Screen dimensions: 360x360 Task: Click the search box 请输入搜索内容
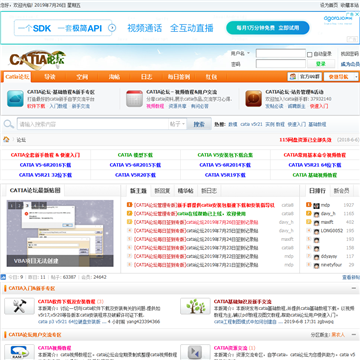point(93,124)
